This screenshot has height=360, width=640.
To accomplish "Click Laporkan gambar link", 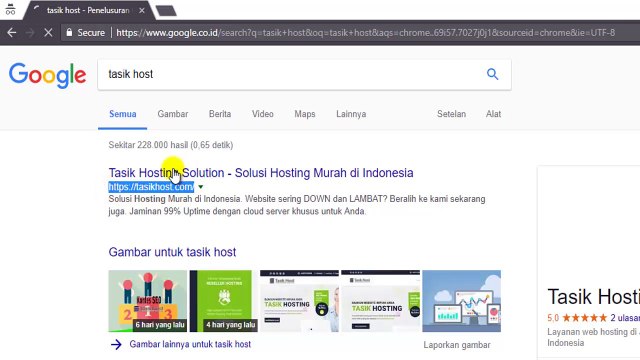I will (457, 345).
